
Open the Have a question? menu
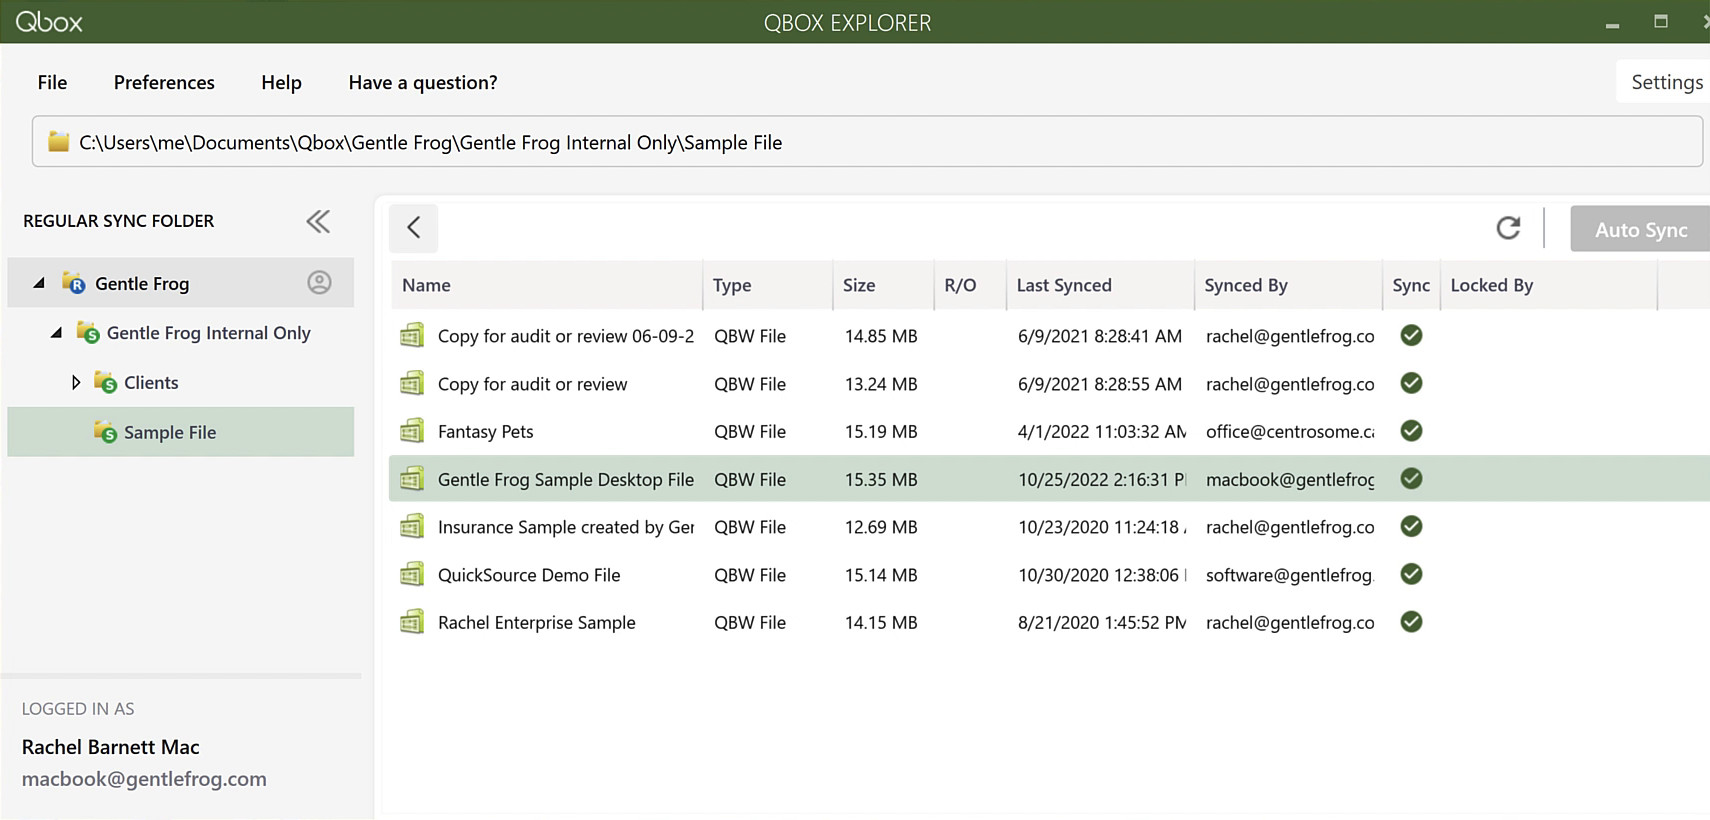click(x=423, y=82)
